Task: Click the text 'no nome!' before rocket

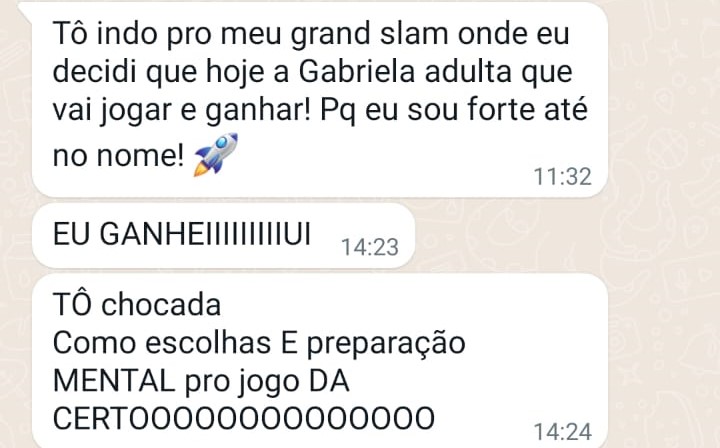Action: [x=118, y=156]
